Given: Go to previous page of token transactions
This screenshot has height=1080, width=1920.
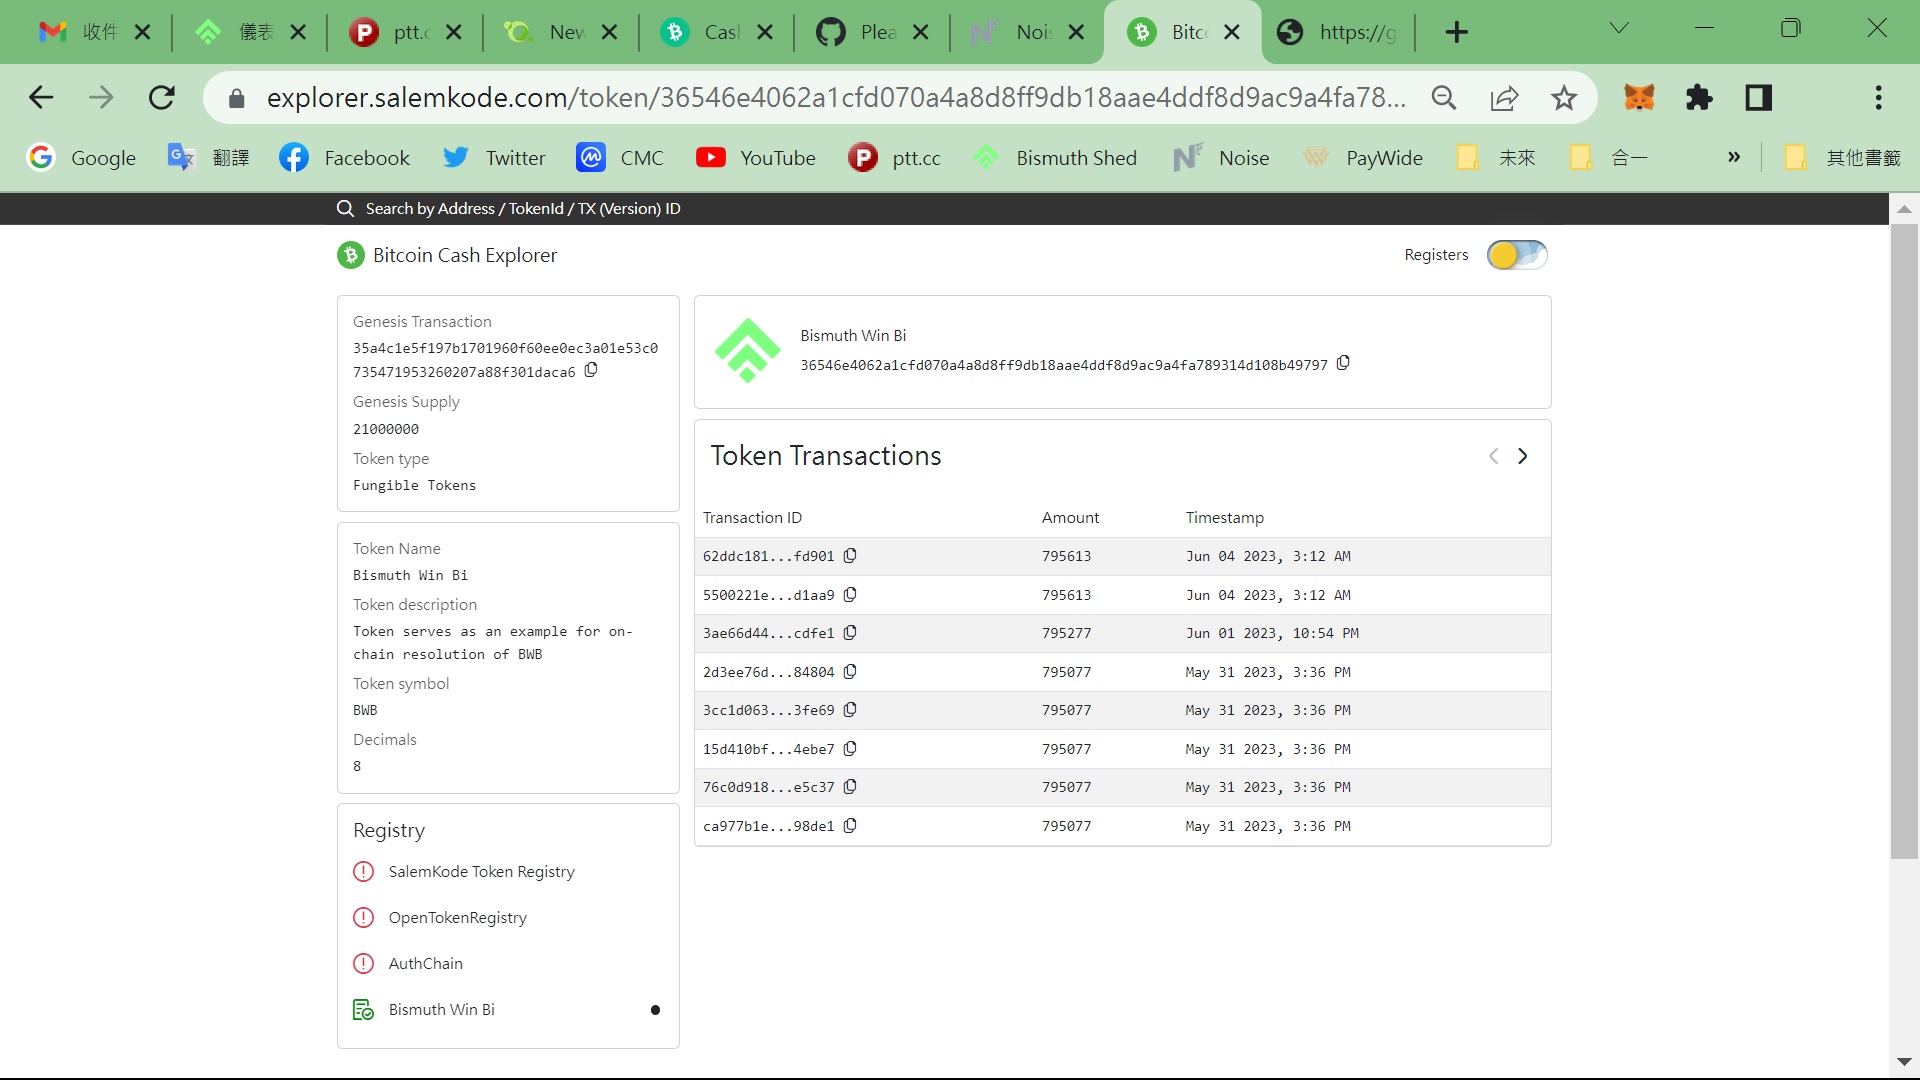Looking at the screenshot, I should click(x=1493, y=456).
